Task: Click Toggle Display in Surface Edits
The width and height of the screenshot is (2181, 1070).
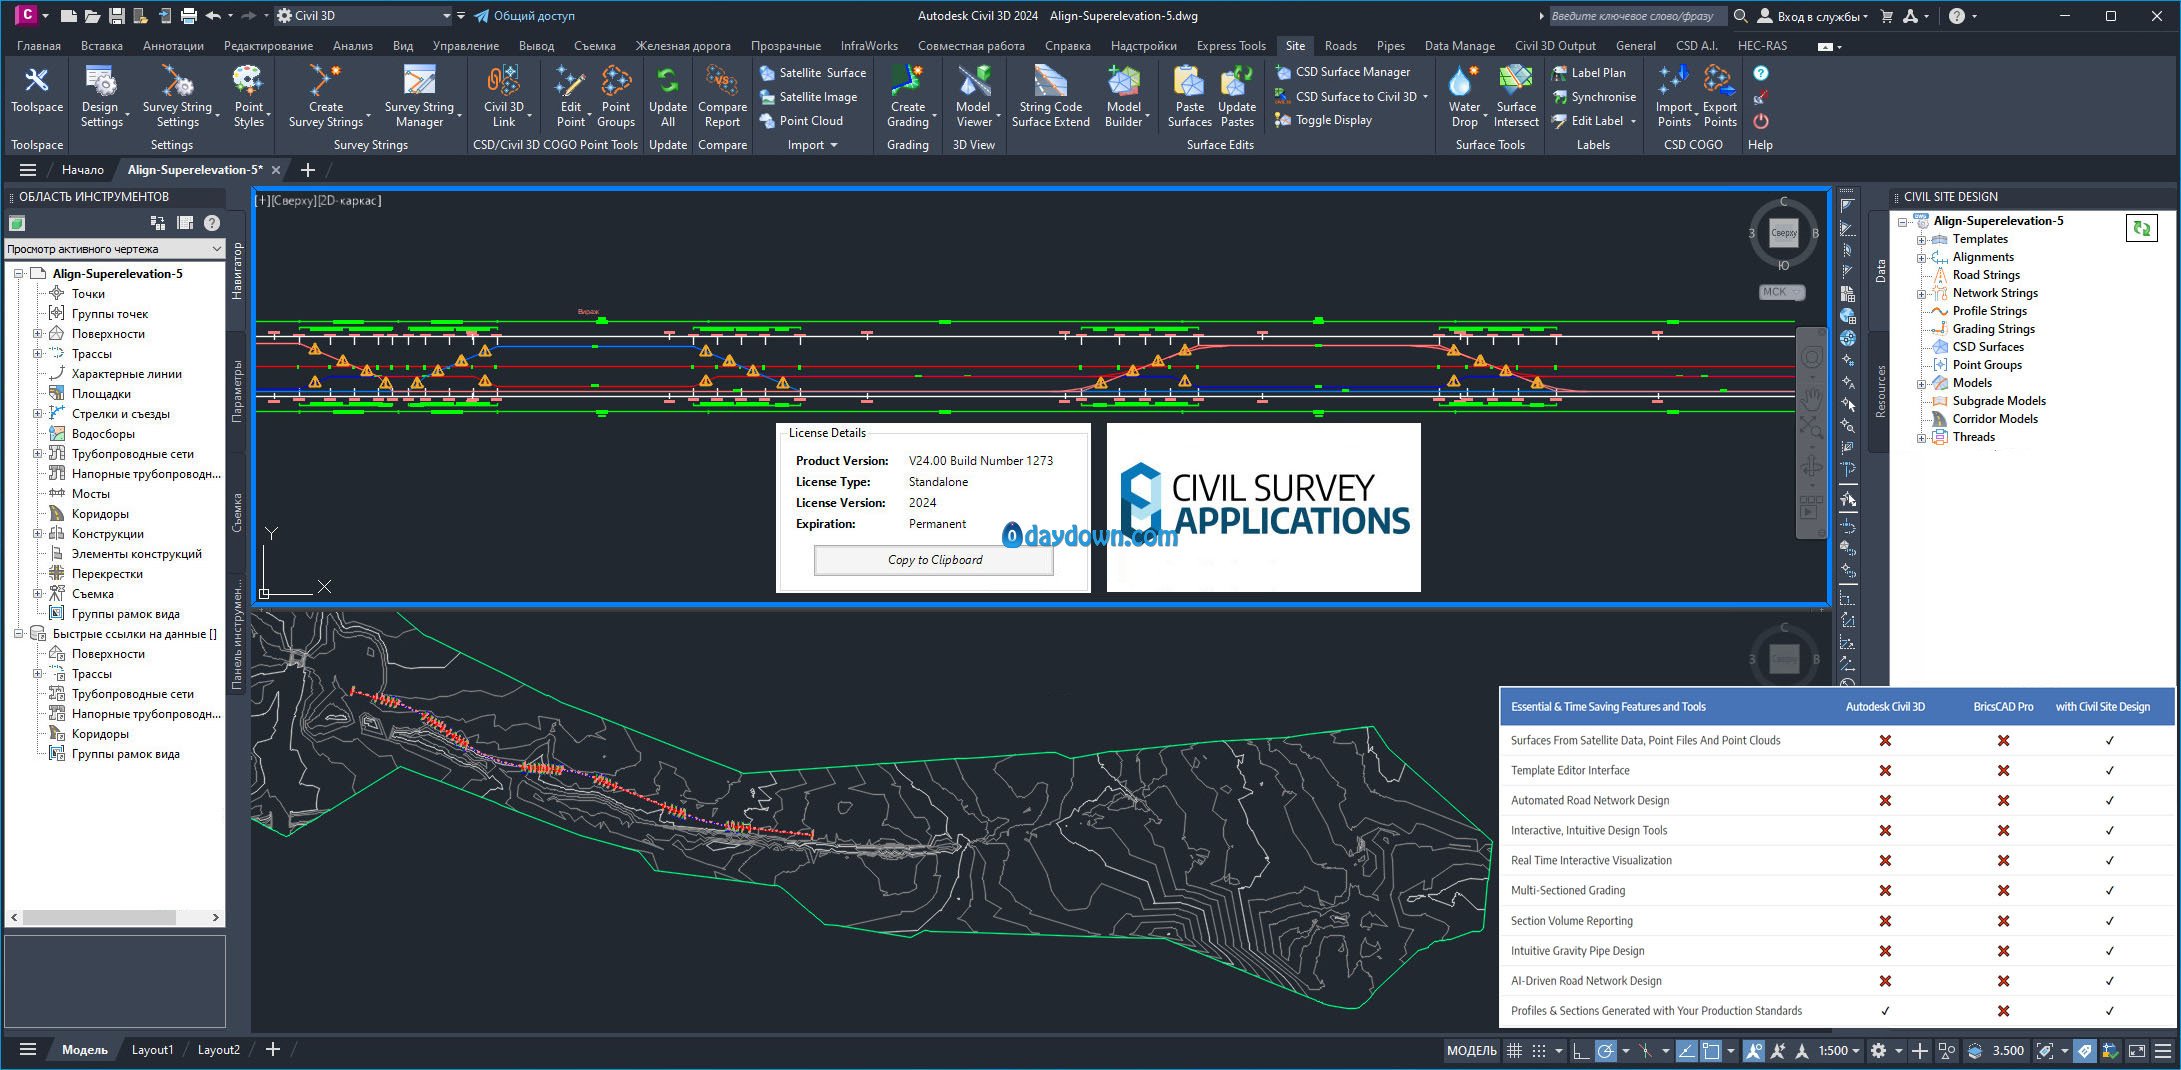Action: [x=1324, y=120]
